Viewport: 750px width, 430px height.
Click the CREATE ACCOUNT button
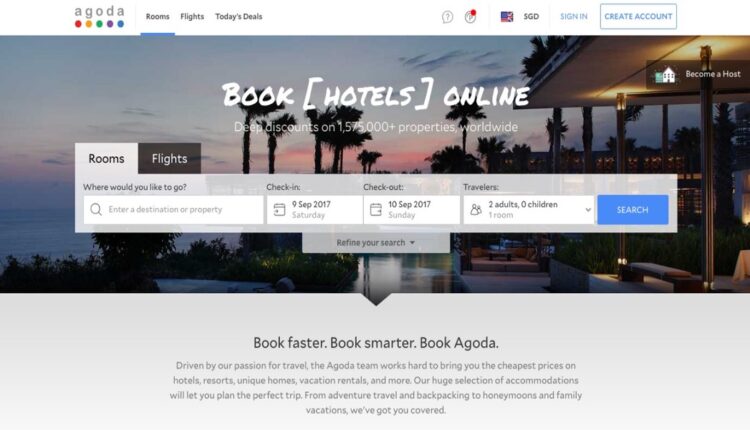[x=638, y=16]
